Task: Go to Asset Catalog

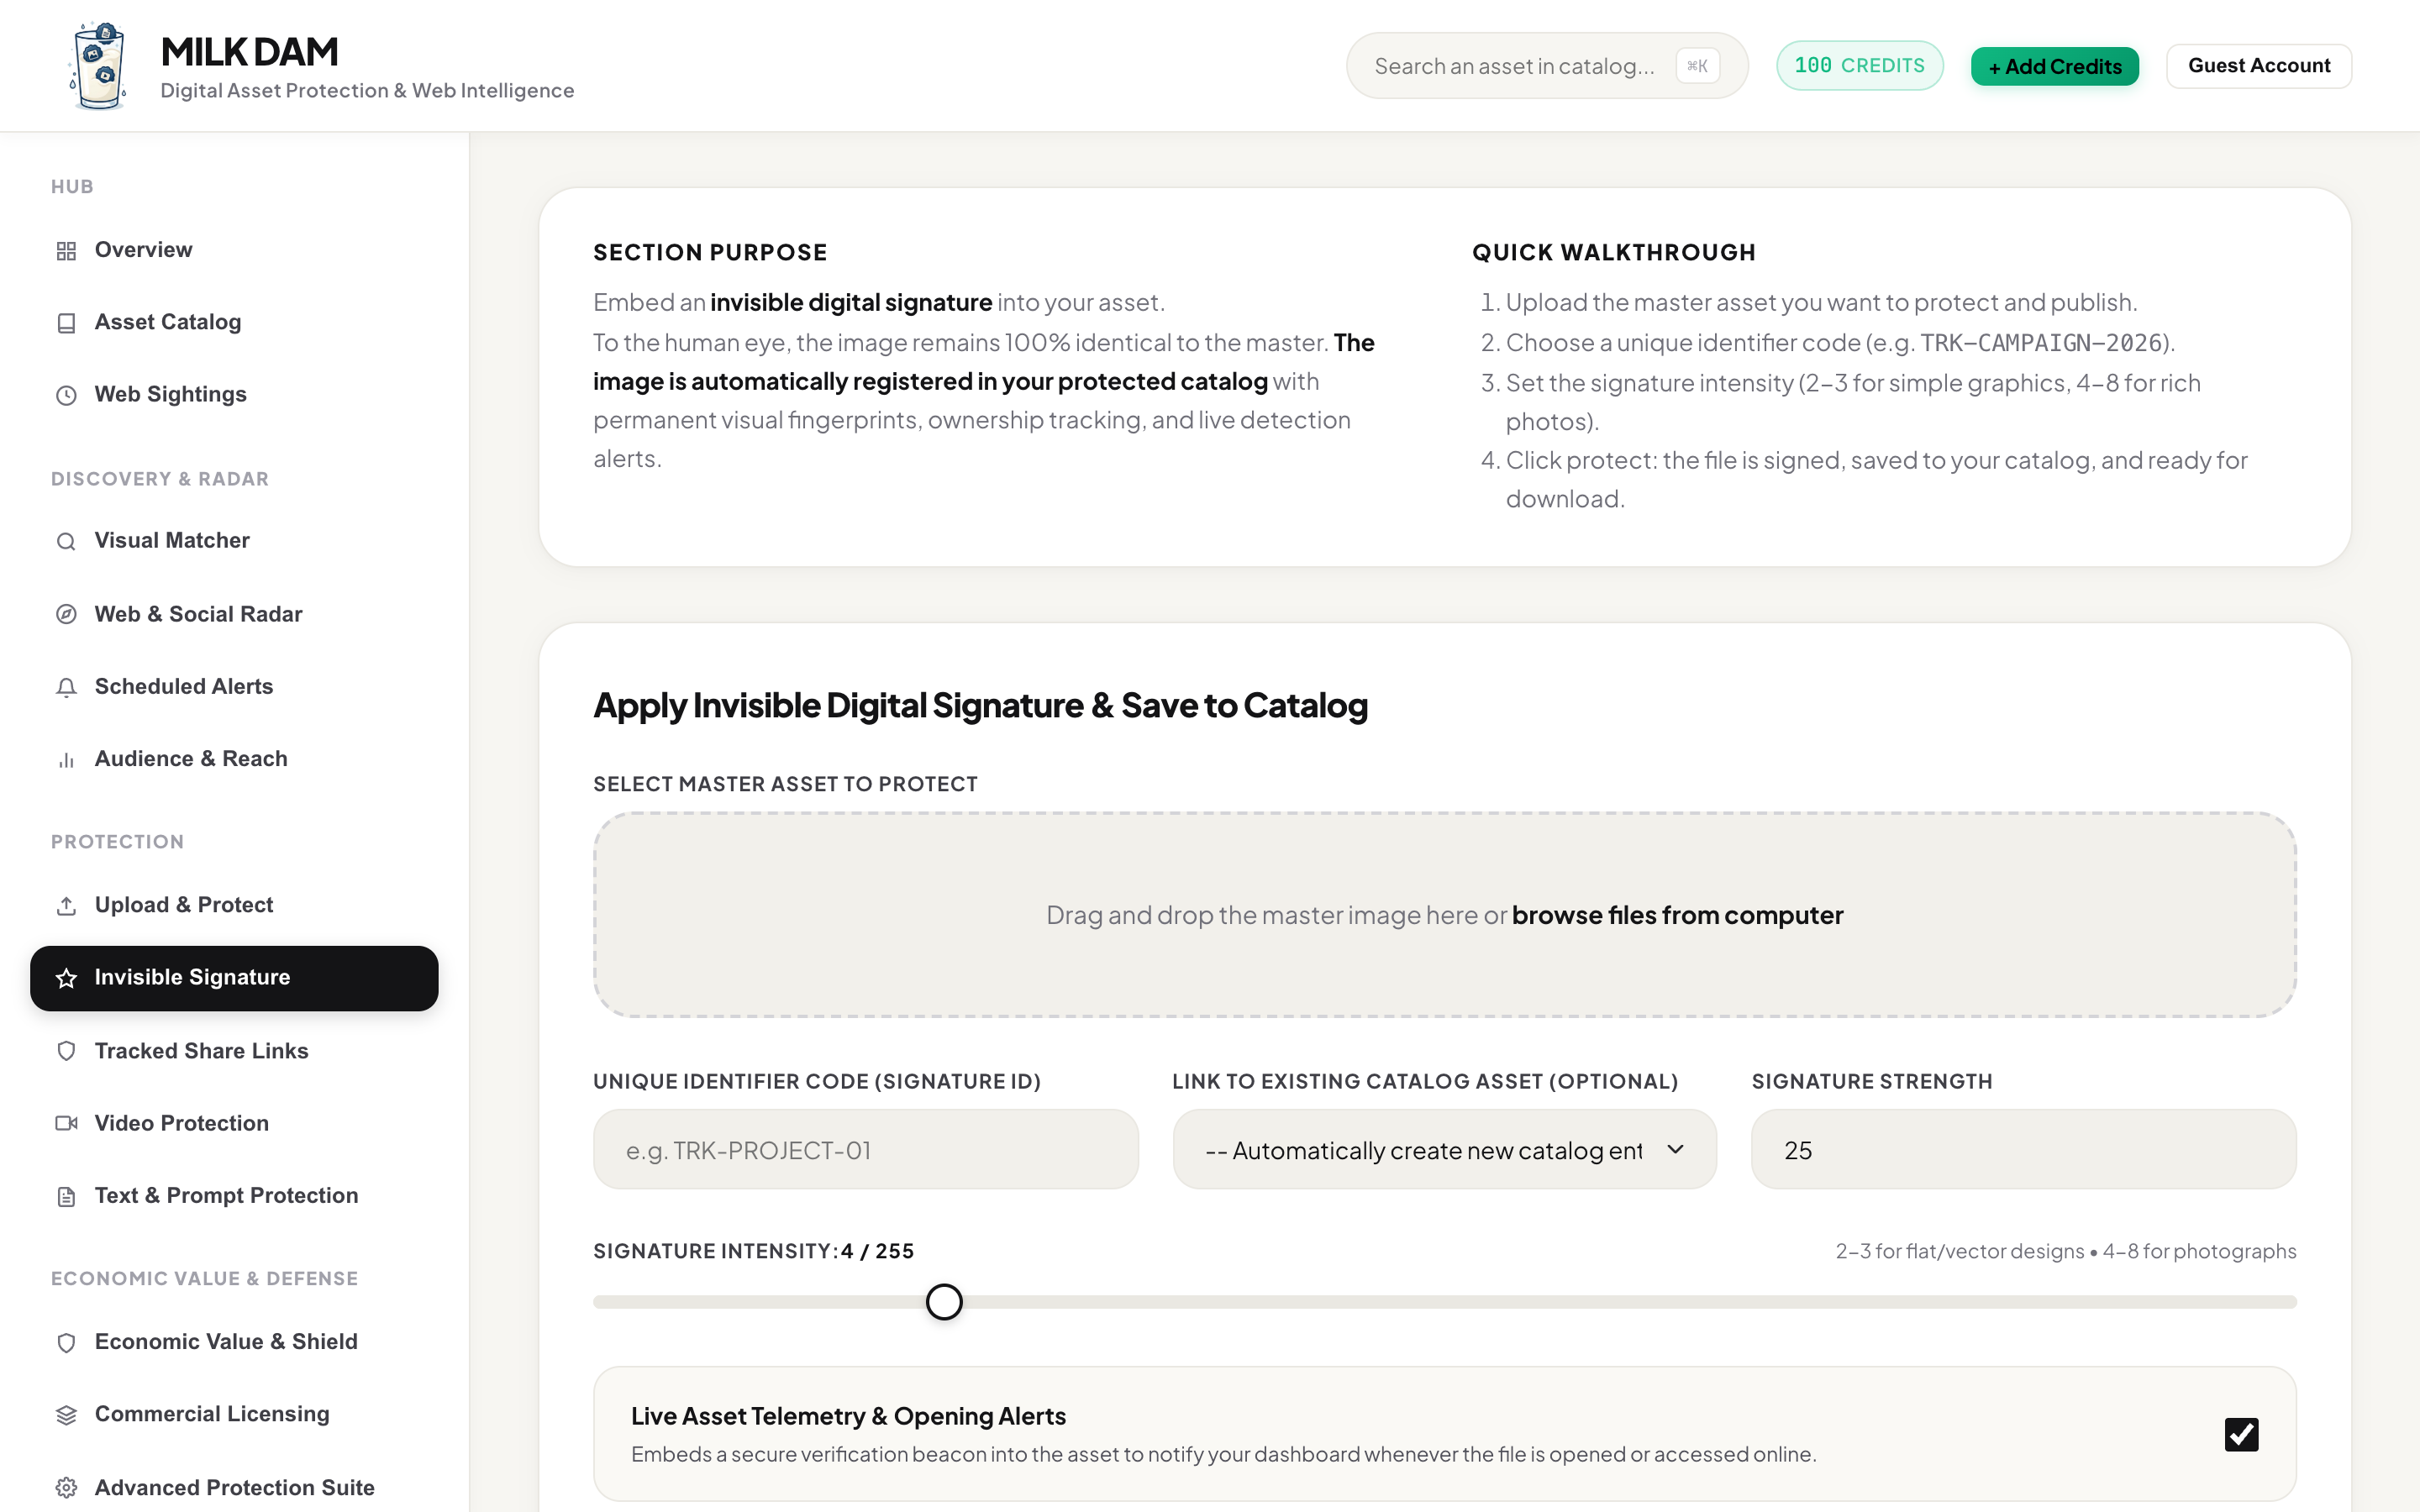Action: click(x=234, y=322)
